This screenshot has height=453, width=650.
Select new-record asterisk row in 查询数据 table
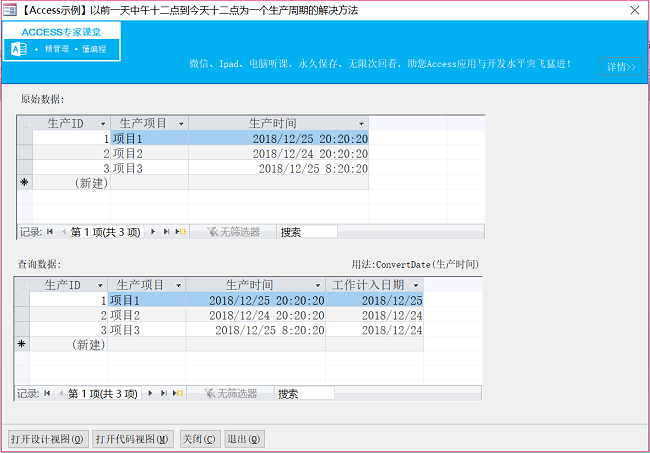point(22,344)
